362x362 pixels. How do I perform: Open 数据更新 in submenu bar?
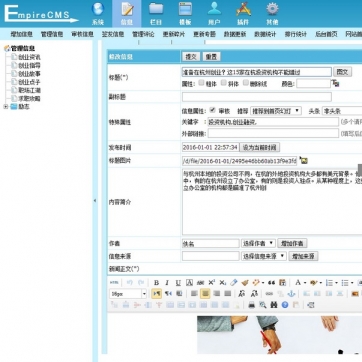(235, 34)
